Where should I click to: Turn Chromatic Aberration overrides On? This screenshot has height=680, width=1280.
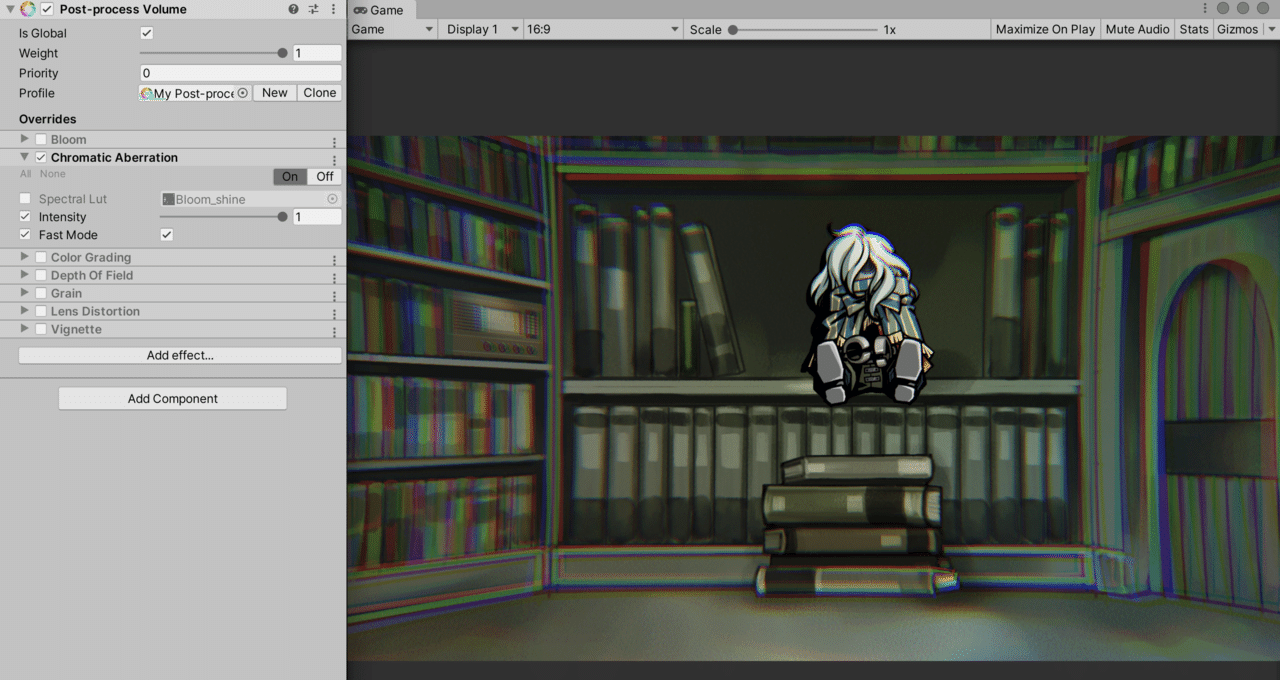pos(290,176)
